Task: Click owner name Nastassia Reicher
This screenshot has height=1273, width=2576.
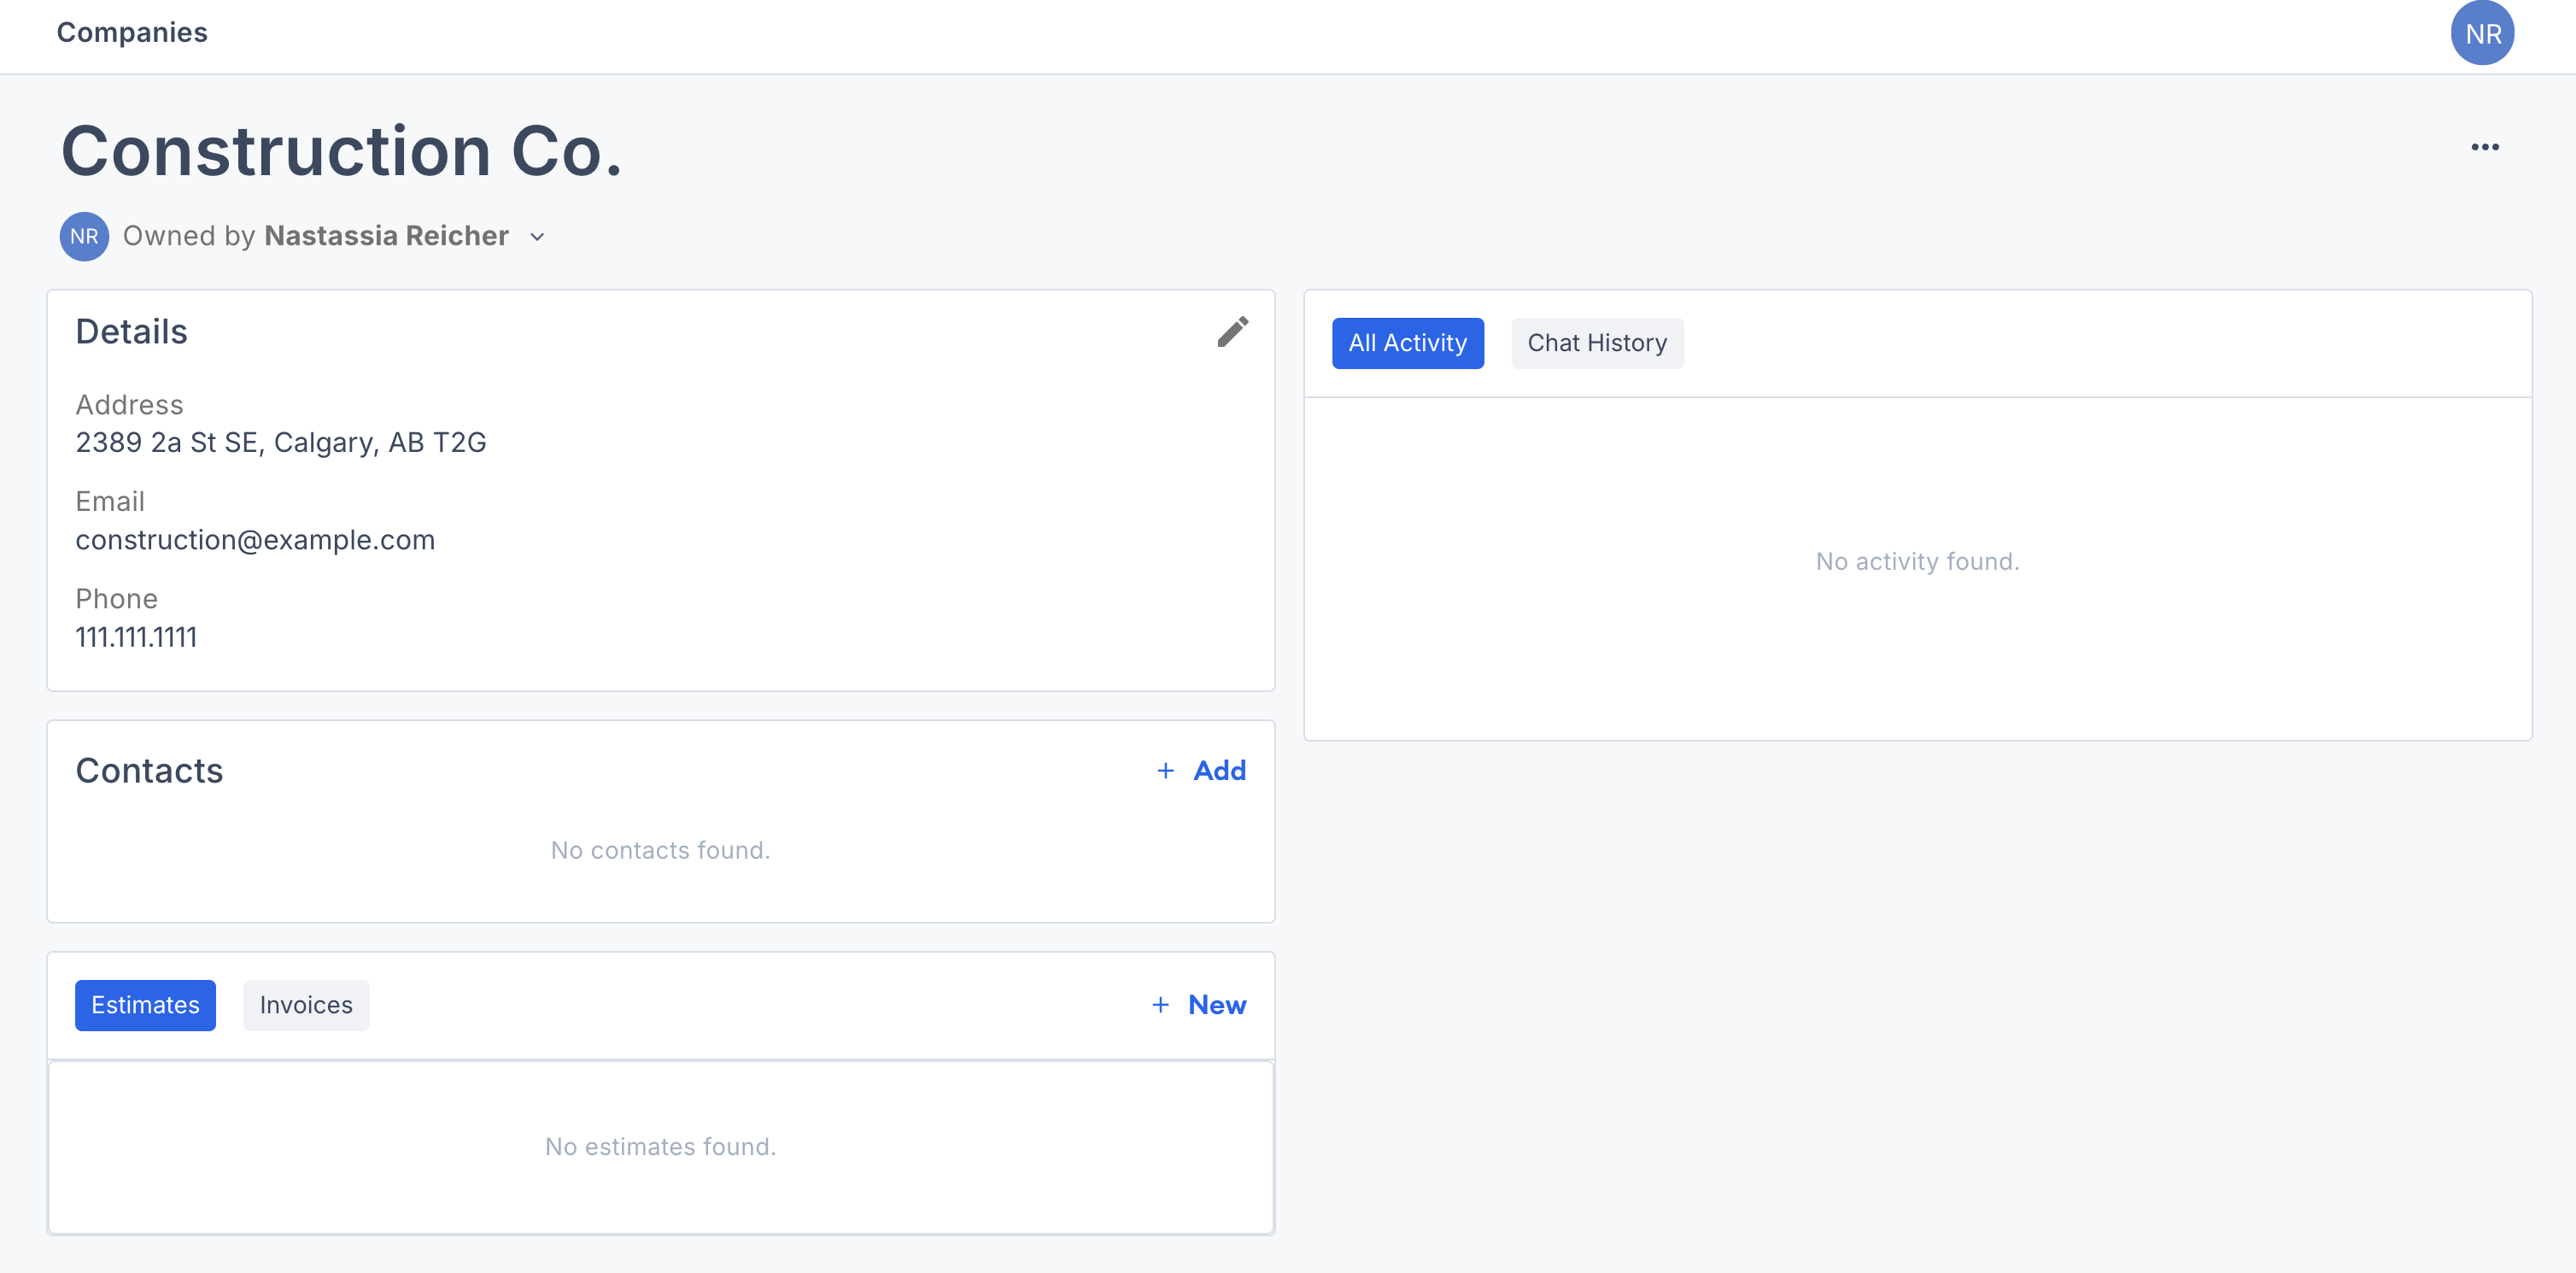Action: (x=386, y=236)
